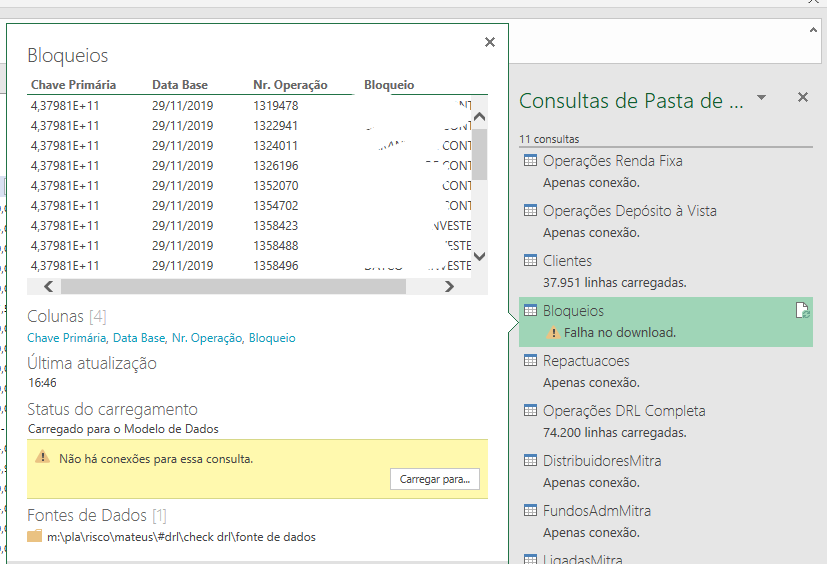834x564 pixels.
Task: Click the cell with operation number 1352070
Action: (276, 186)
